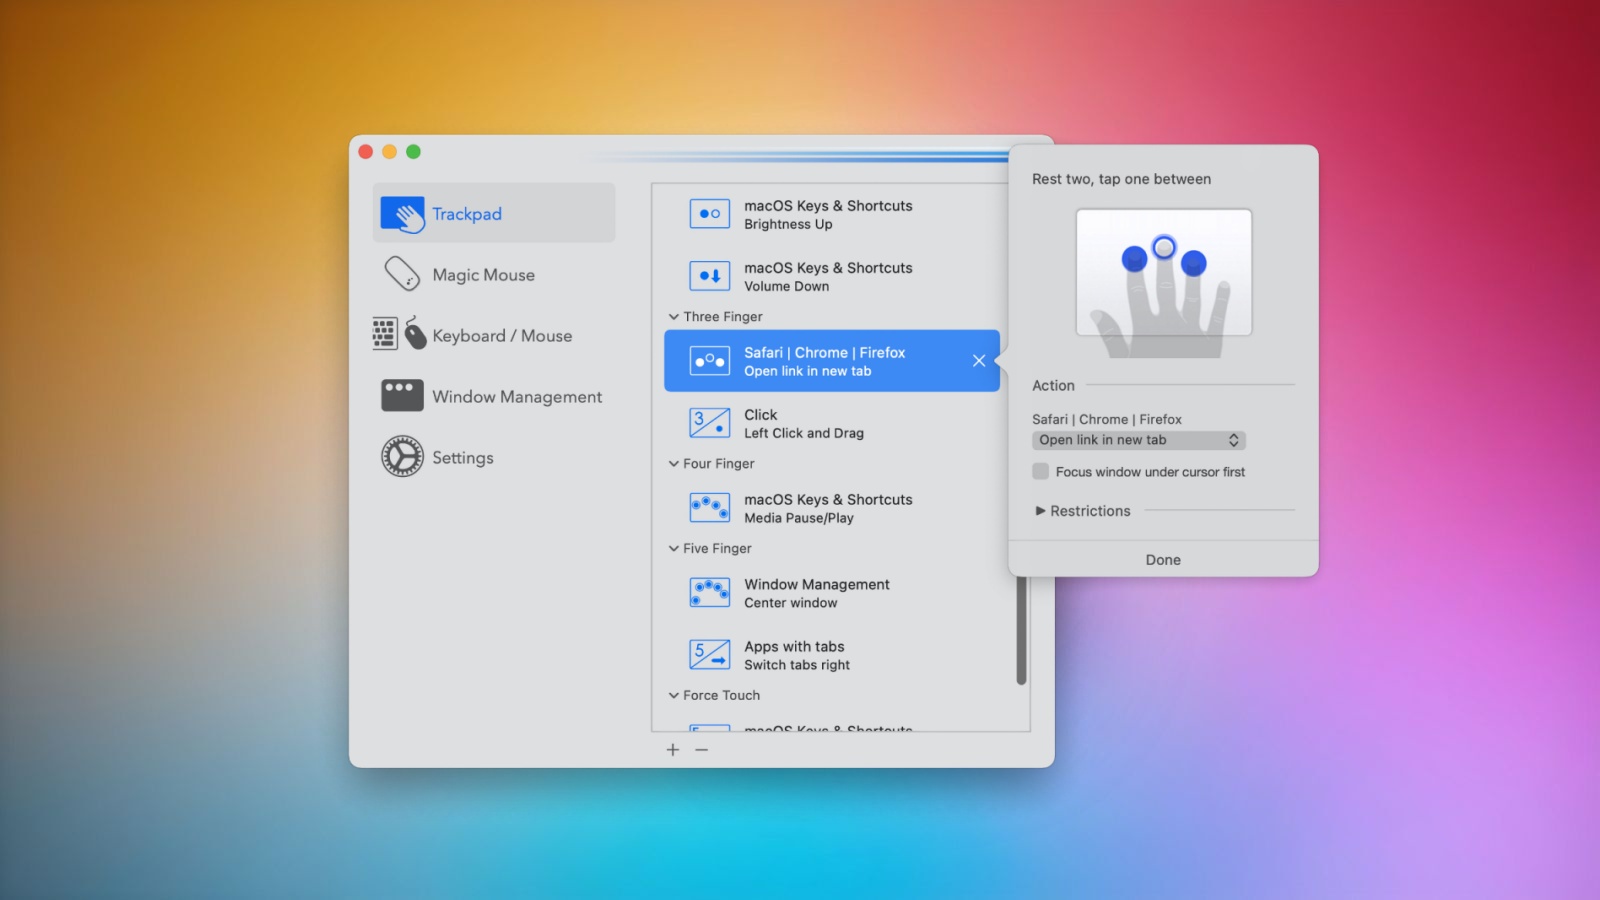This screenshot has height=900, width=1600.
Task: Collapse the Five Finger section
Action: (674, 549)
